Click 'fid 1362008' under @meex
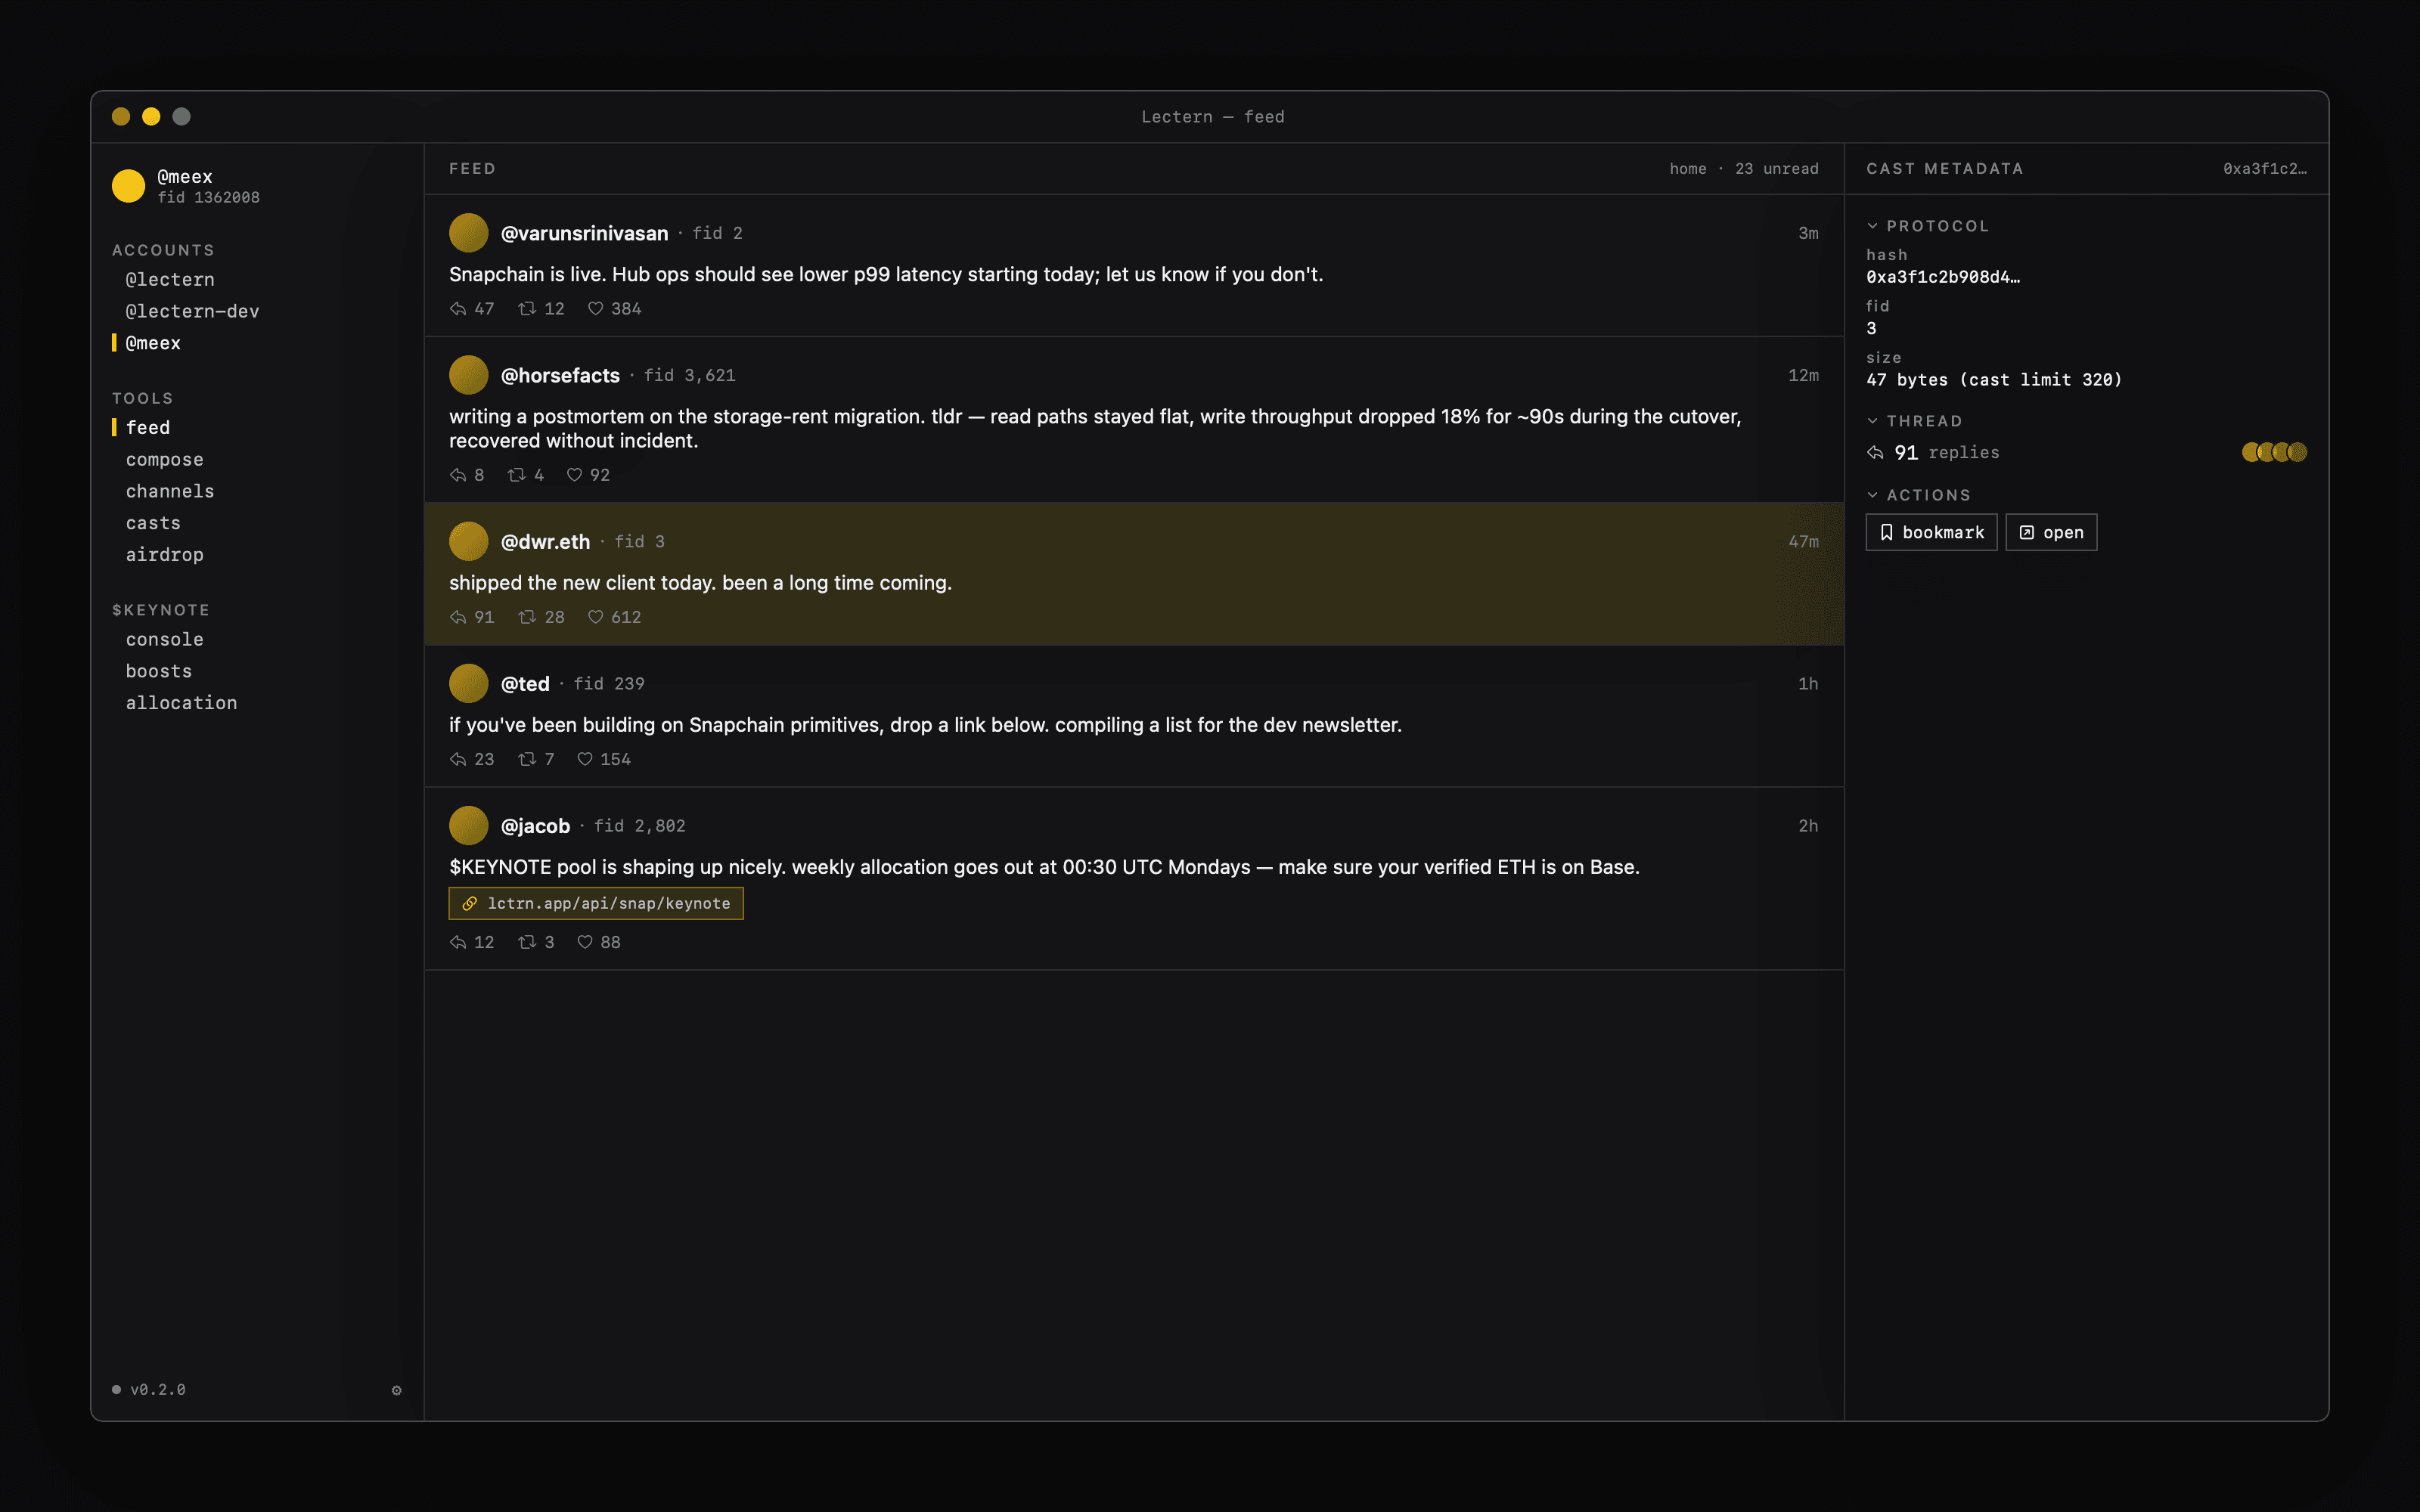This screenshot has width=2420, height=1512. 208,198
